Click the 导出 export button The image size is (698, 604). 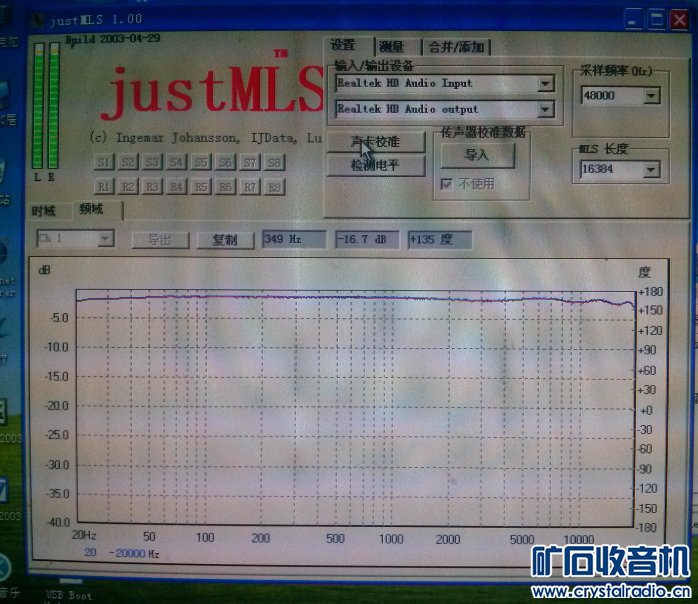(160, 240)
